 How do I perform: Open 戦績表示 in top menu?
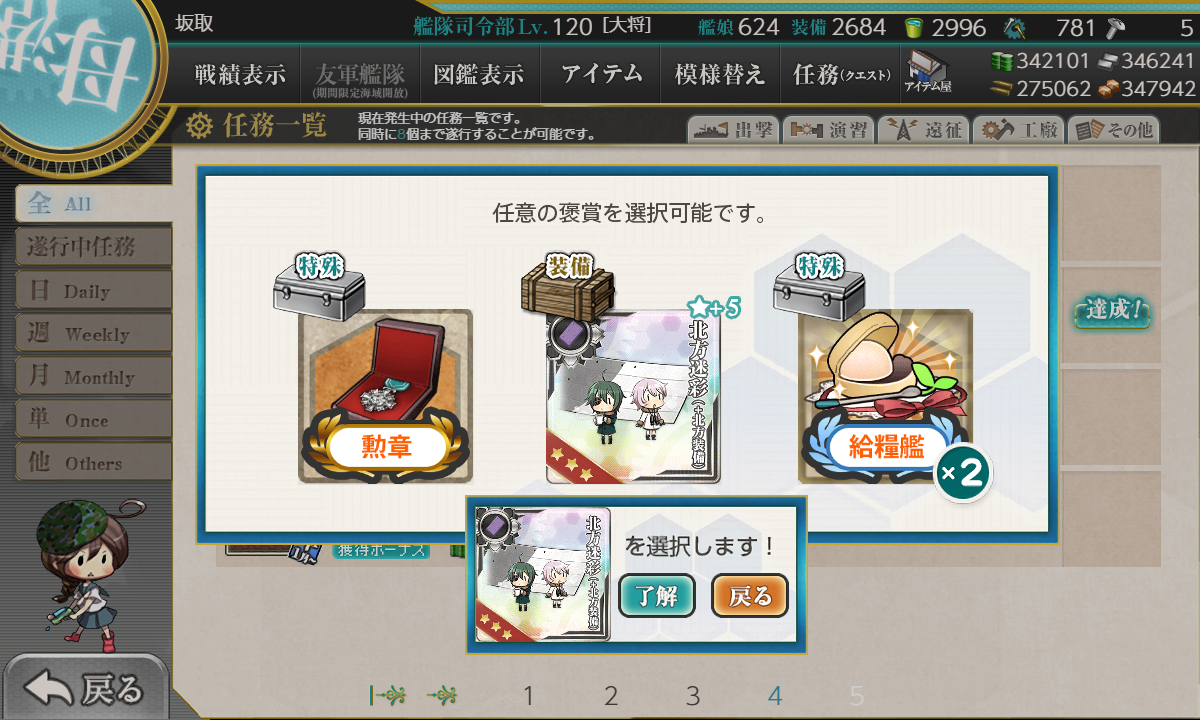(240, 74)
